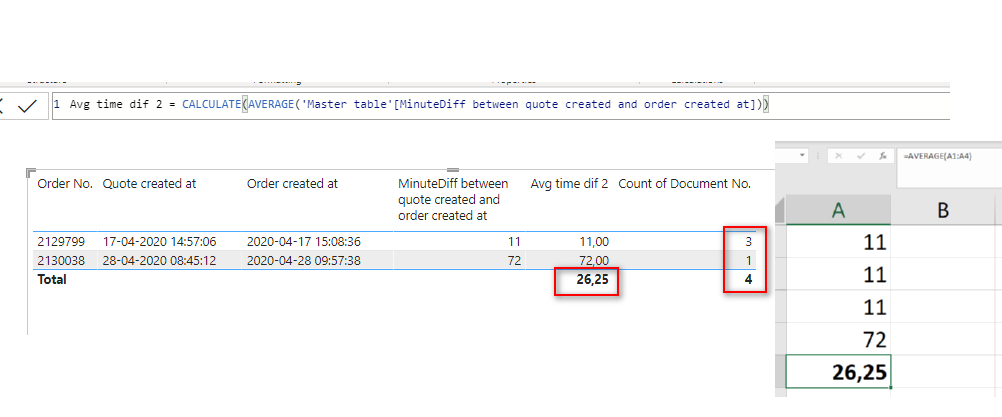Viewport: 1002px width, 417px height.
Task: Click the Excel insert function fx icon
Action: 883,156
